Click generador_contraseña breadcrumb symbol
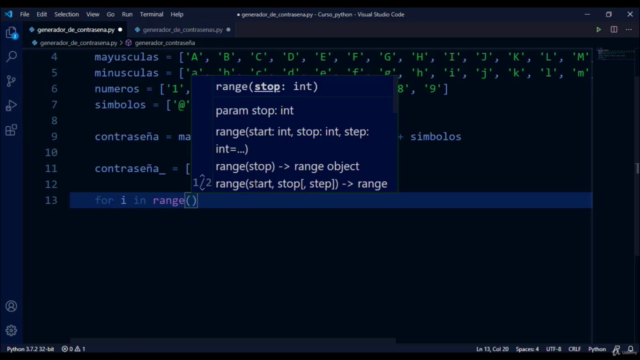 pyautogui.click(x=165, y=43)
